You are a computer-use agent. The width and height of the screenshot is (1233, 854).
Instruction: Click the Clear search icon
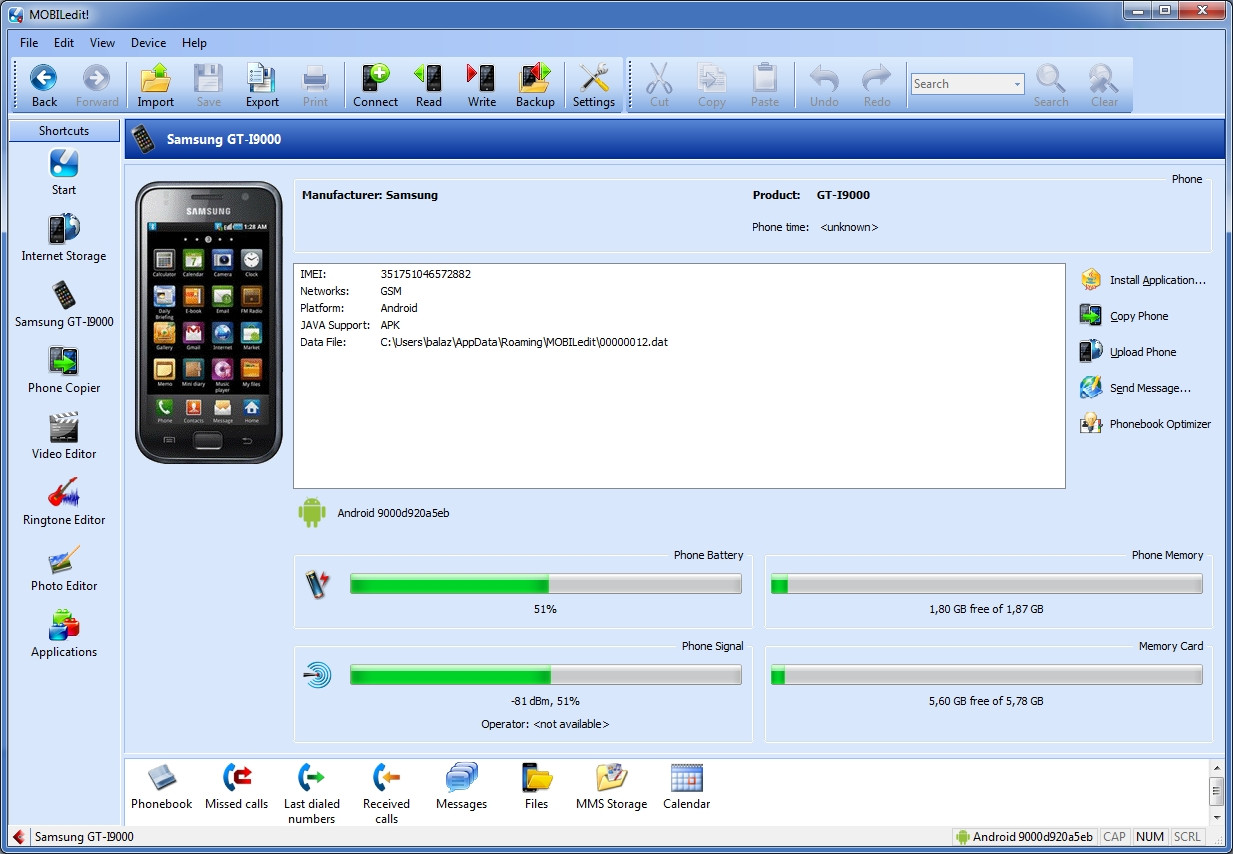(1104, 85)
